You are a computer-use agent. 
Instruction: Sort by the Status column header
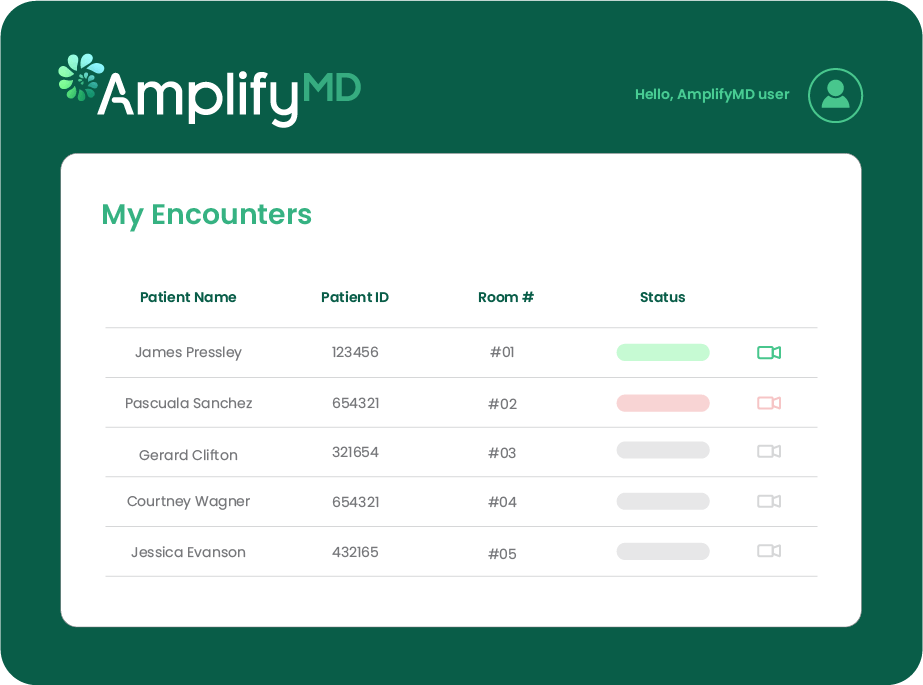[662, 297]
